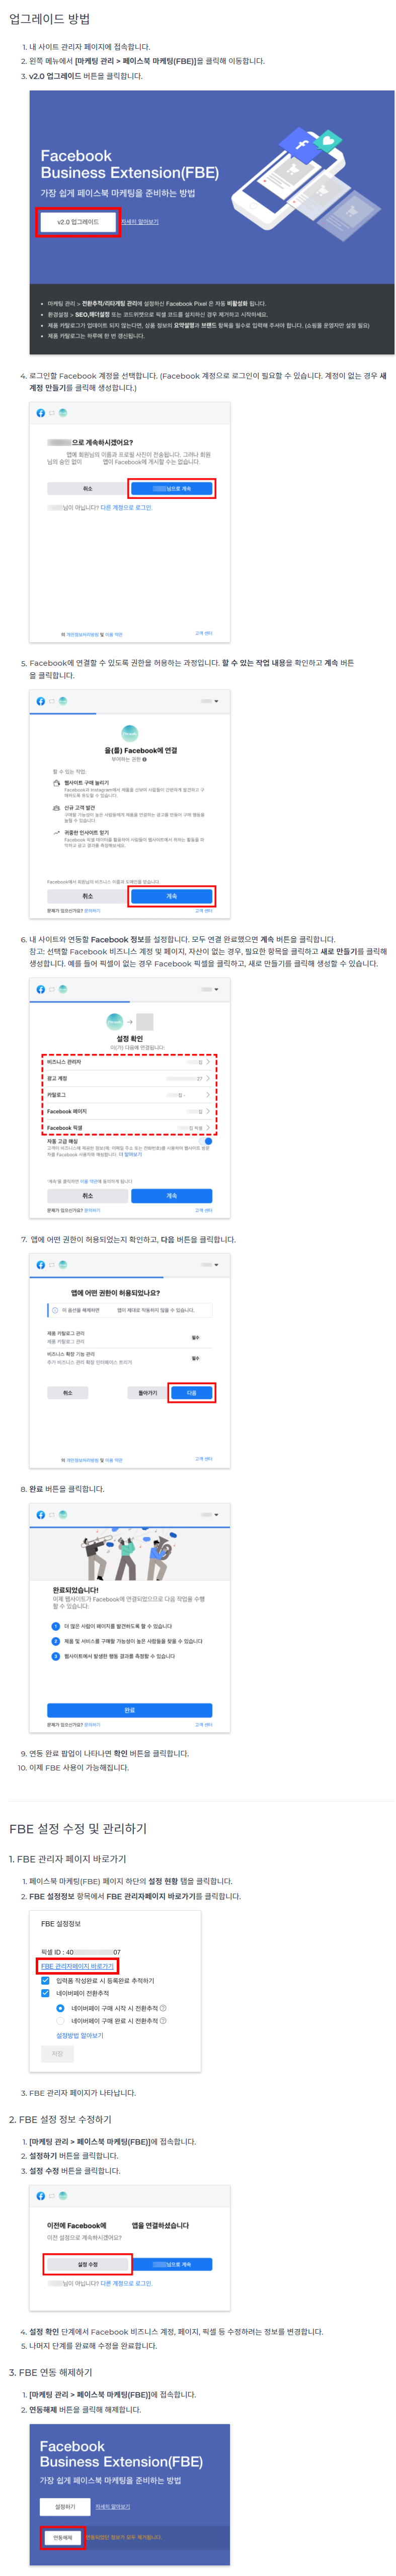This screenshot has width=396, height=2576.
Task: Select 네이버페이 구매 완료 시 전환추적 radio
Action: point(60,2020)
